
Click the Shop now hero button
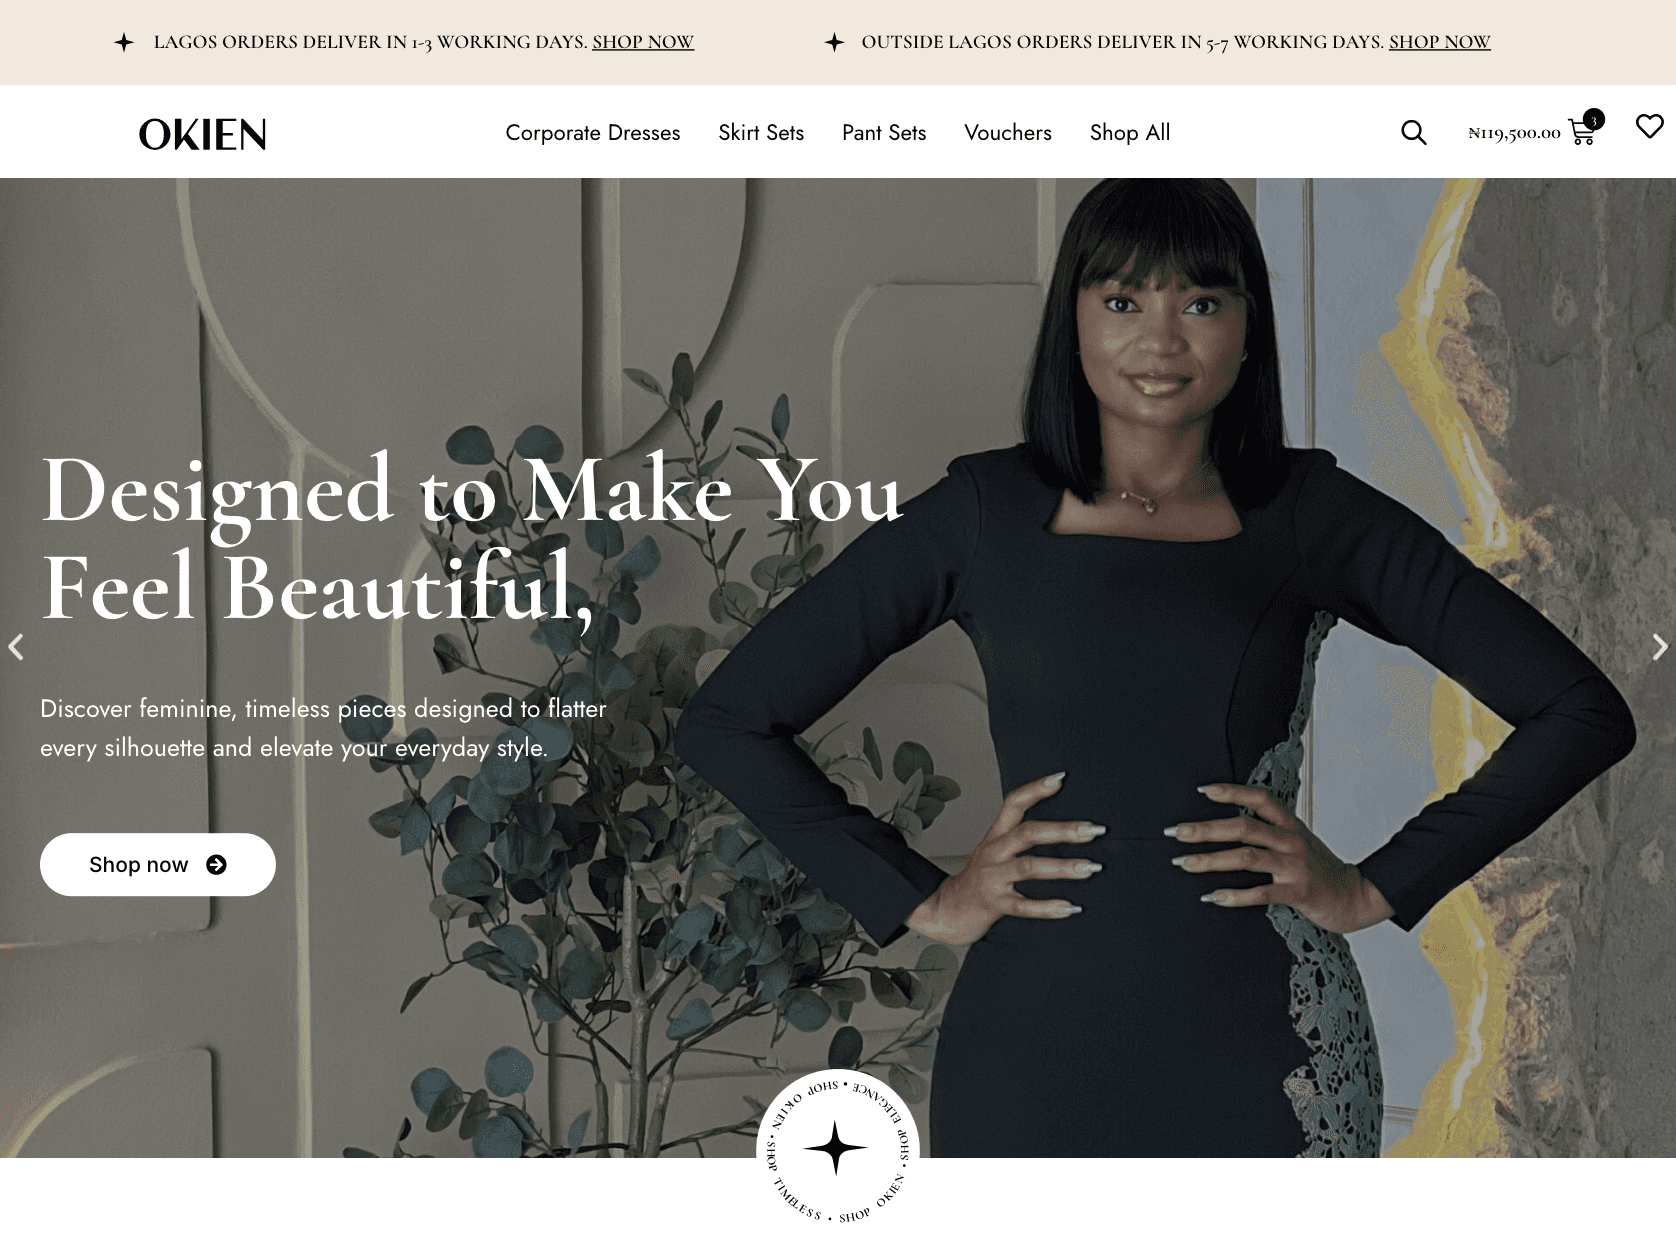coord(158,865)
